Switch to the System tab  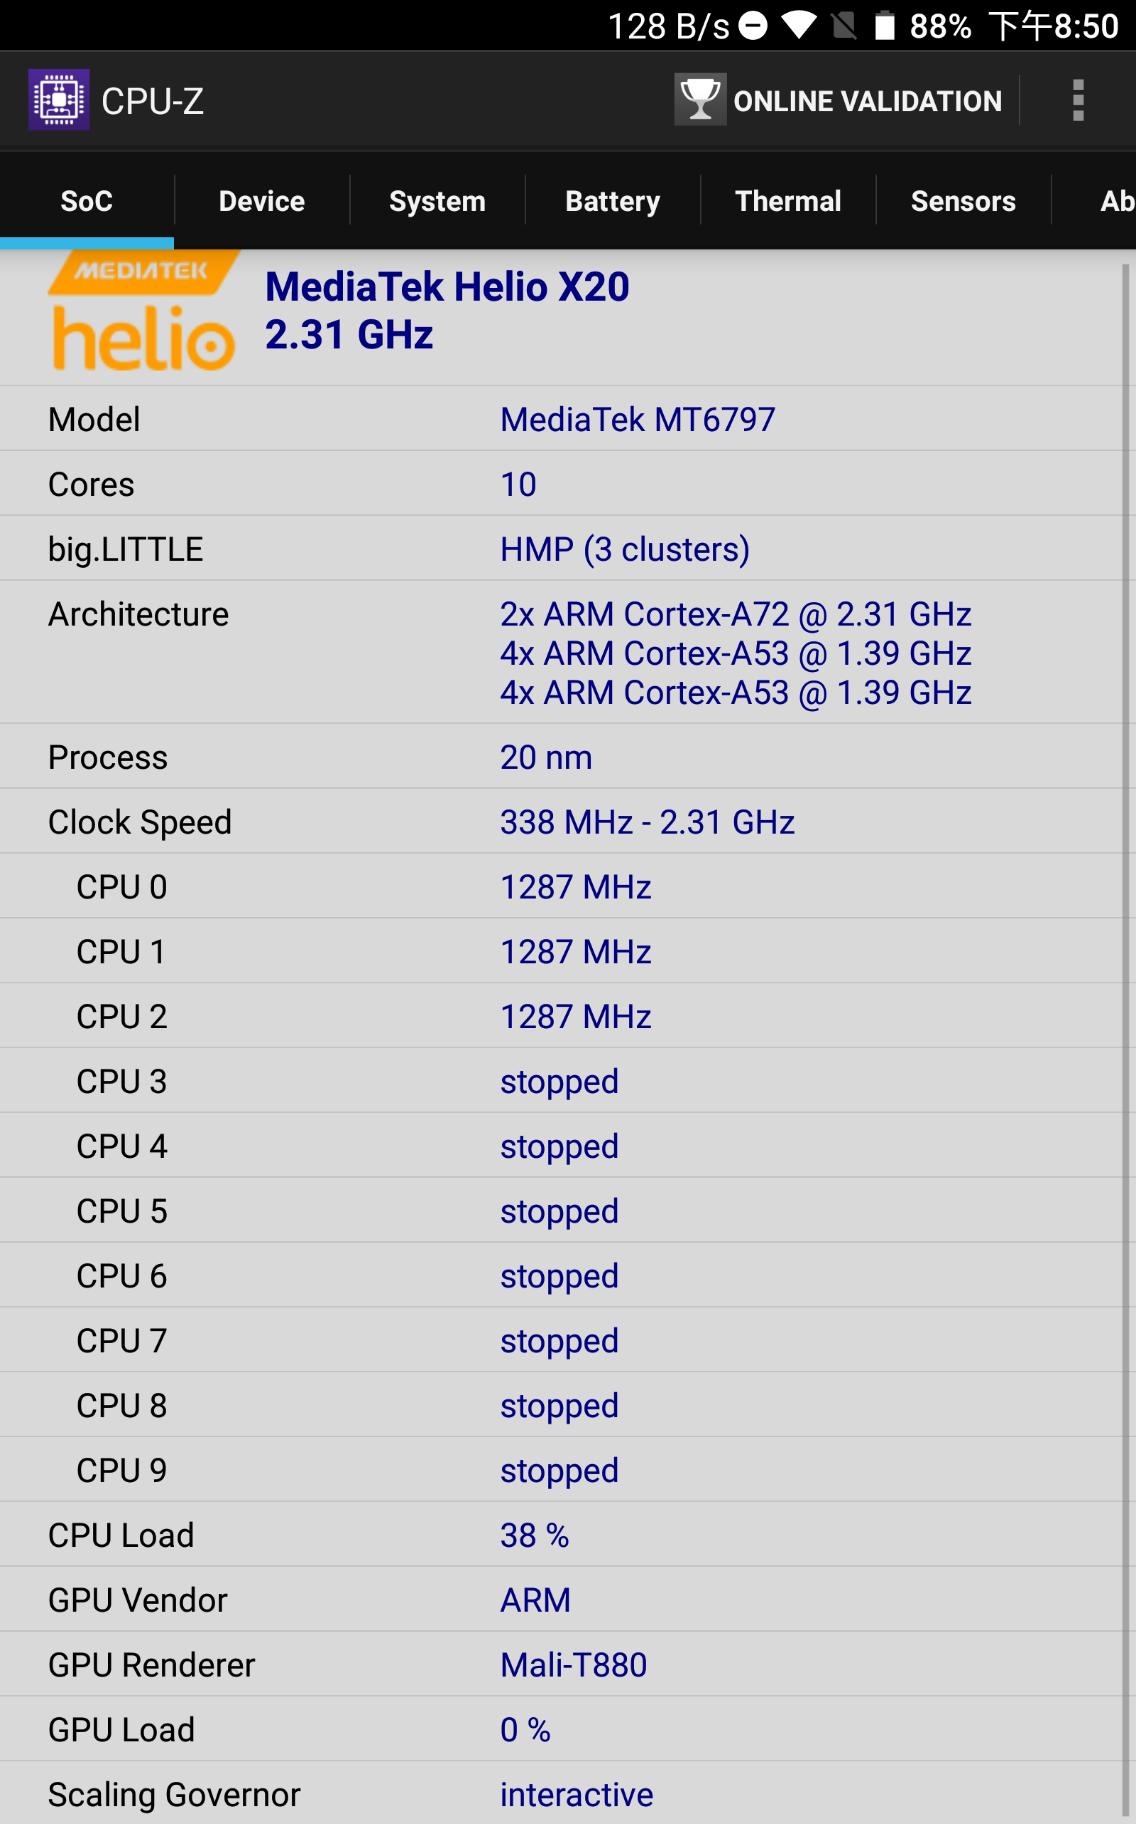pyautogui.click(x=437, y=201)
